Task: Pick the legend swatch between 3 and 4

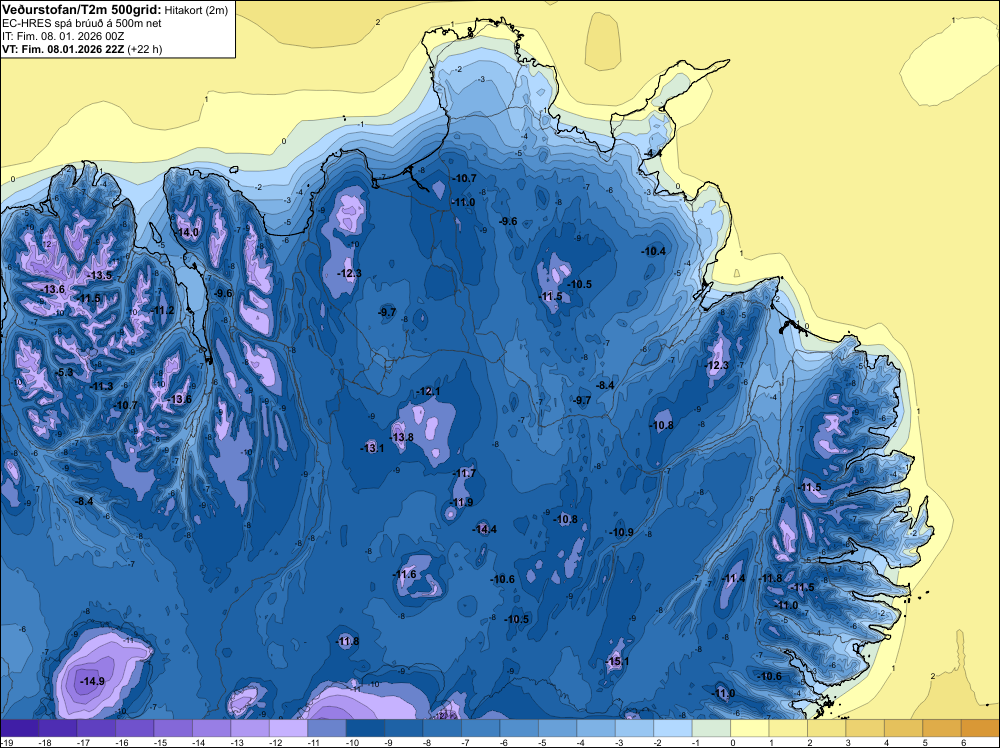Action: point(865,728)
